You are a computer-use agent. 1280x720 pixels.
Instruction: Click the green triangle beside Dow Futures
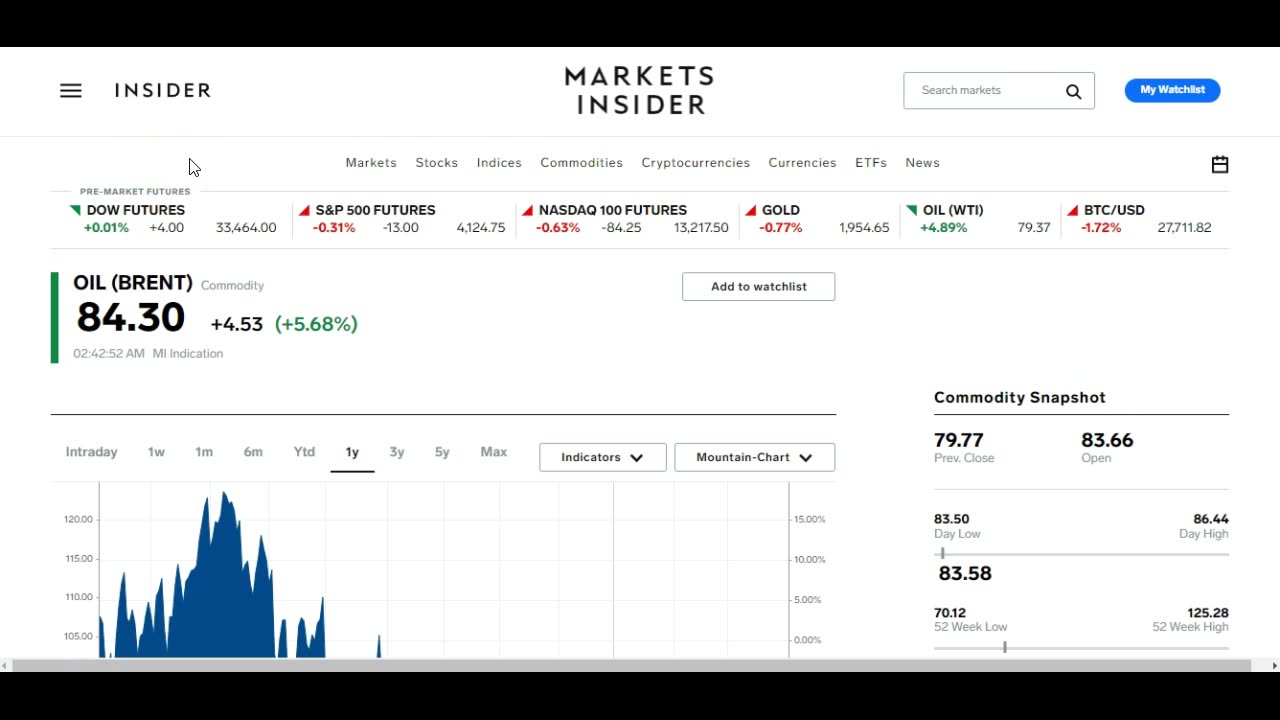pyautogui.click(x=75, y=210)
